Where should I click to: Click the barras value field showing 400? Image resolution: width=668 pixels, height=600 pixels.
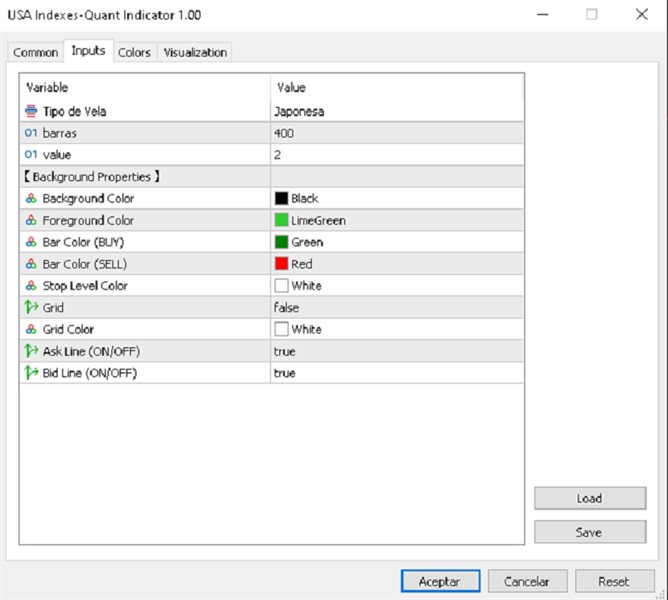coord(397,133)
